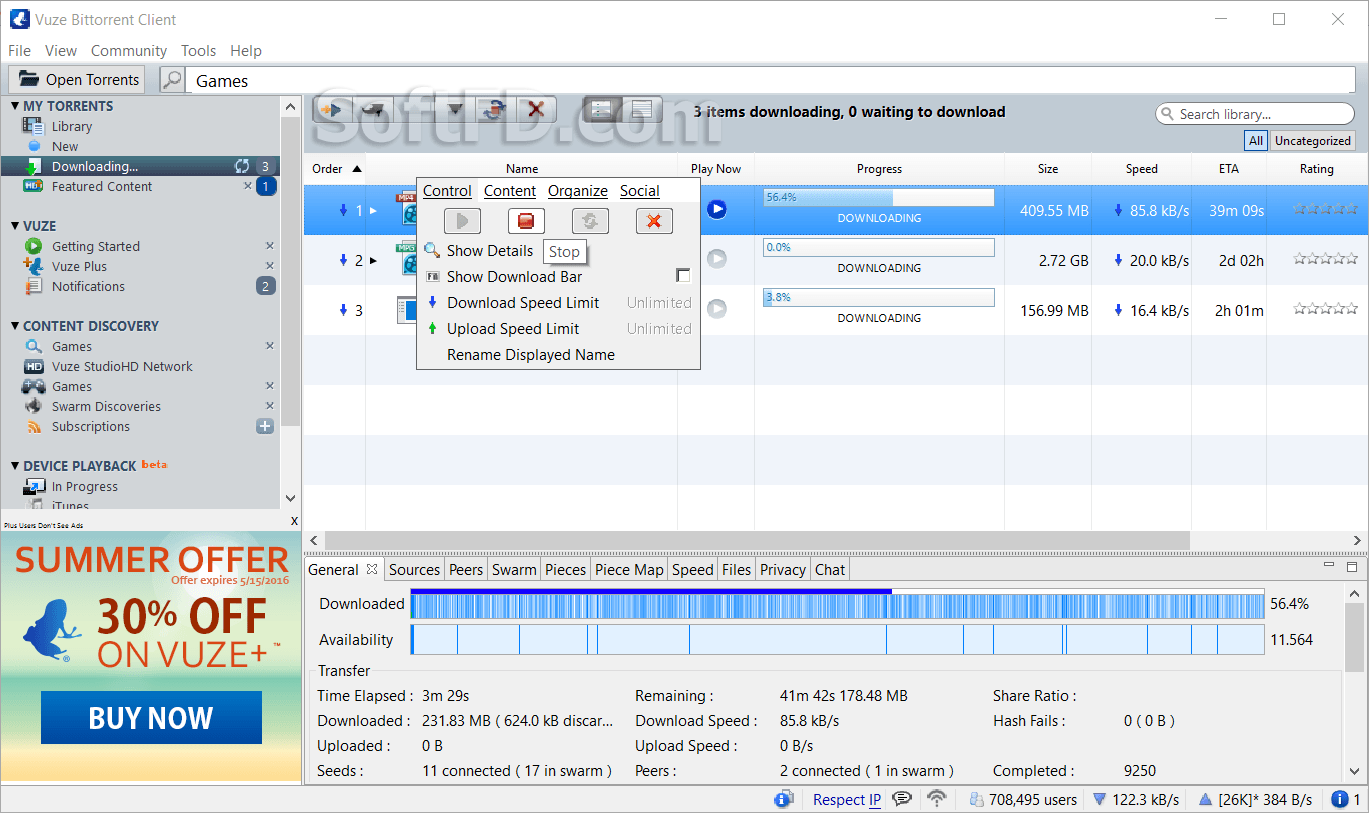Switch to the simple list view mode
The image size is (1369, 813).
pos(642,110)
